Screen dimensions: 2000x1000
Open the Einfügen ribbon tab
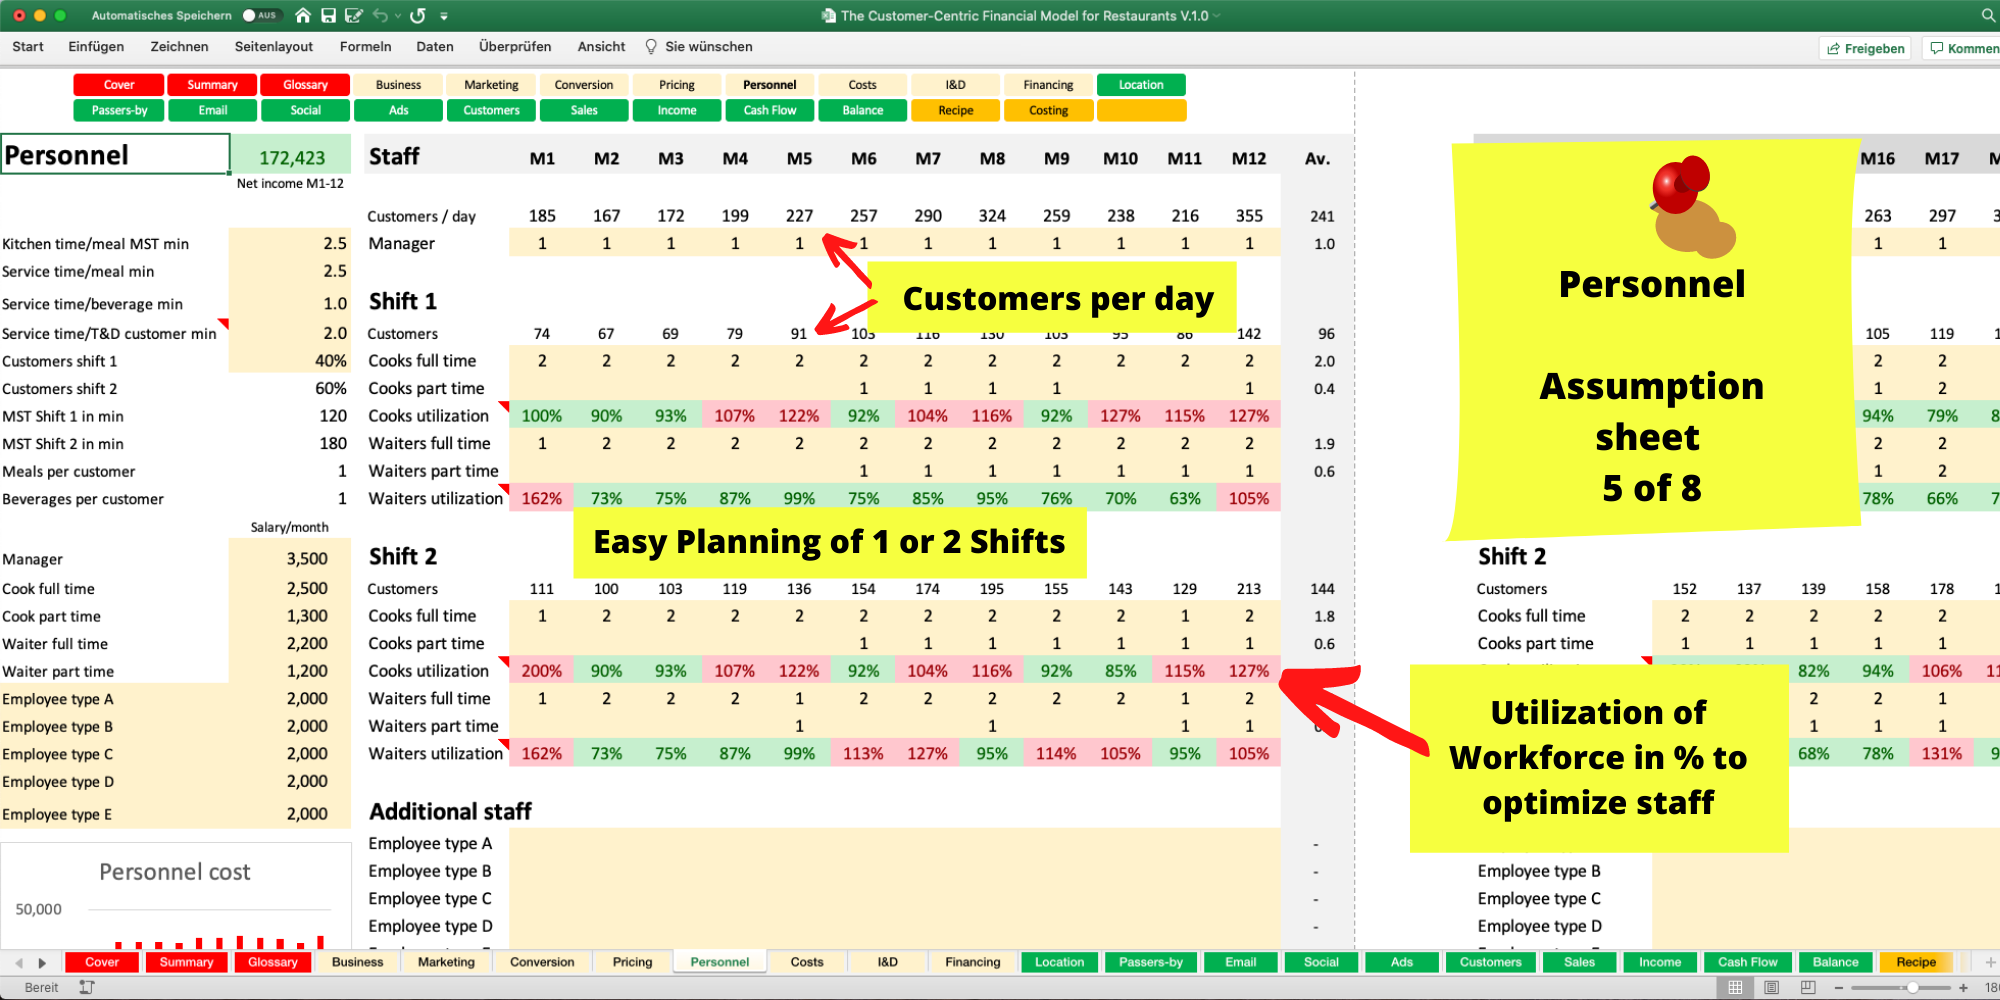(96, 47)
